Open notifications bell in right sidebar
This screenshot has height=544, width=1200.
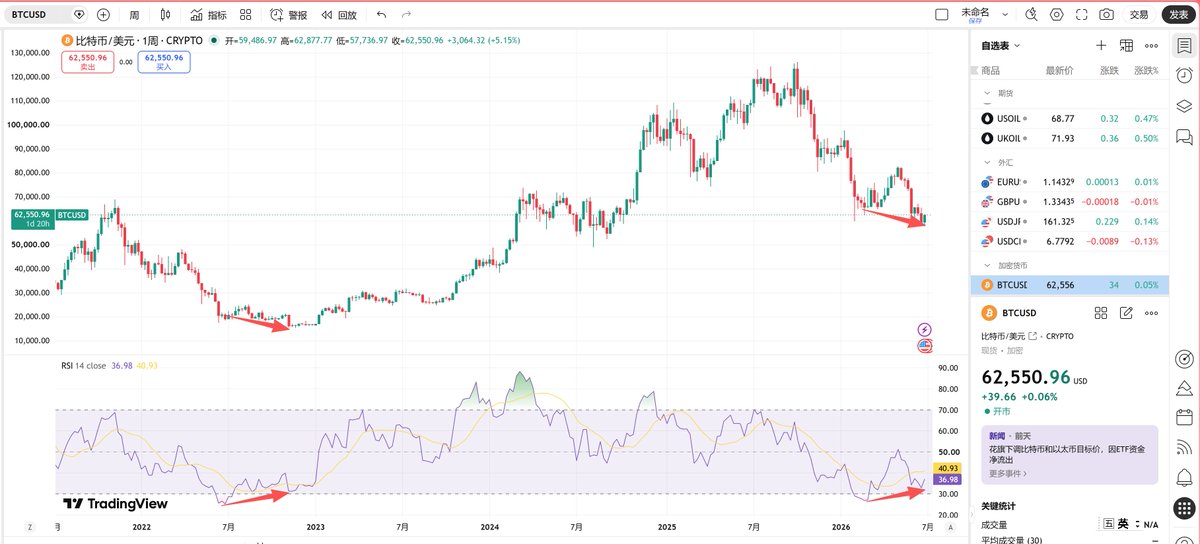(x=1184, y=477)
